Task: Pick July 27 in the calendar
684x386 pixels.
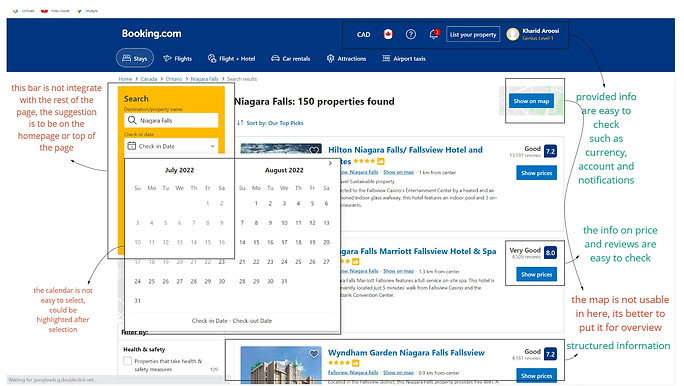Action: pos(179,281)
